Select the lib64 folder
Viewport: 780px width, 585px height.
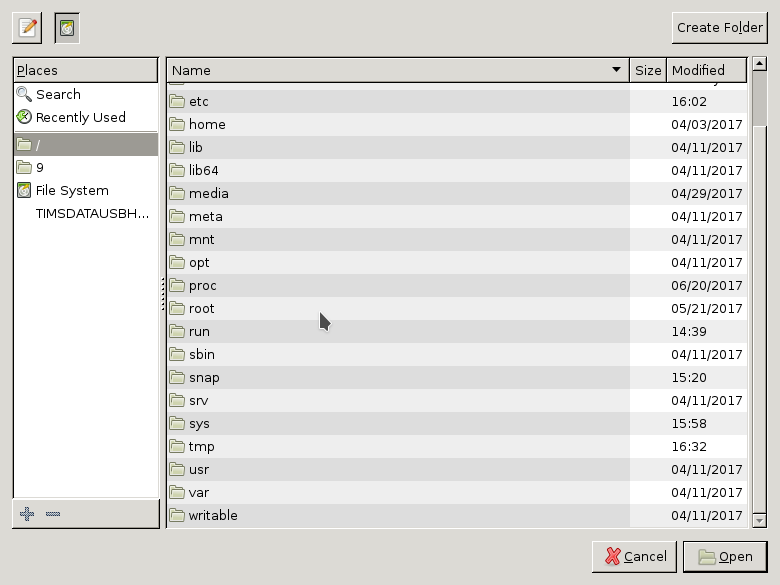tap(457, 170)
